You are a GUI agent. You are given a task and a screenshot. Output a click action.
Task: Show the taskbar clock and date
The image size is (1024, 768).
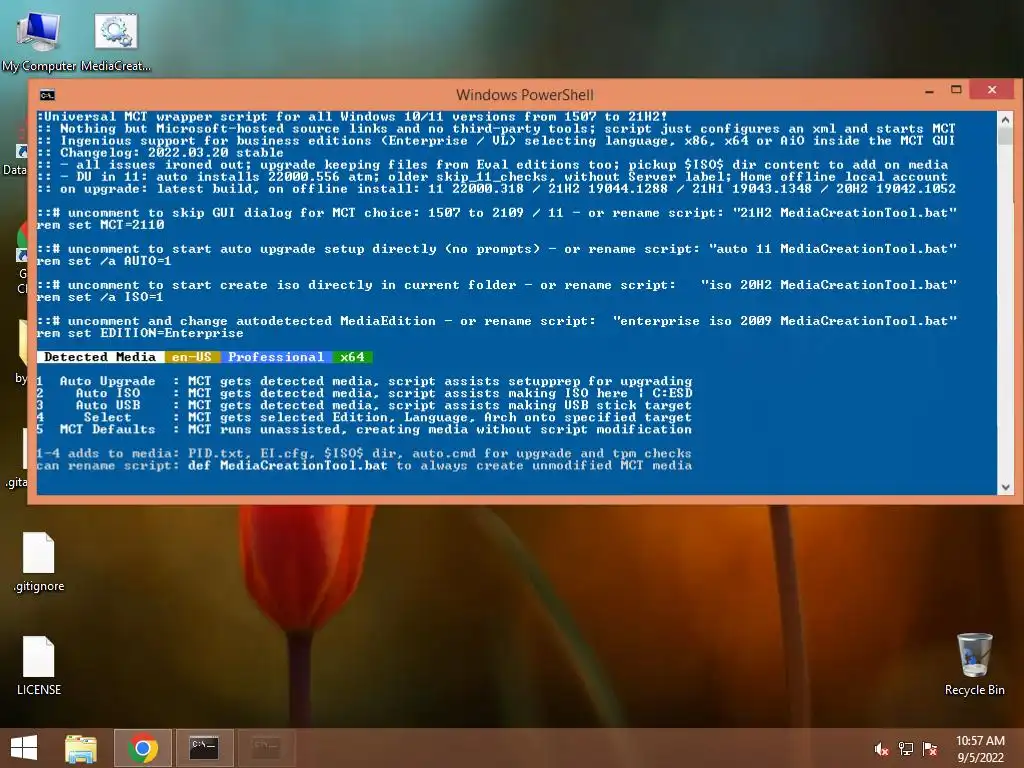[x=980, y=749]
